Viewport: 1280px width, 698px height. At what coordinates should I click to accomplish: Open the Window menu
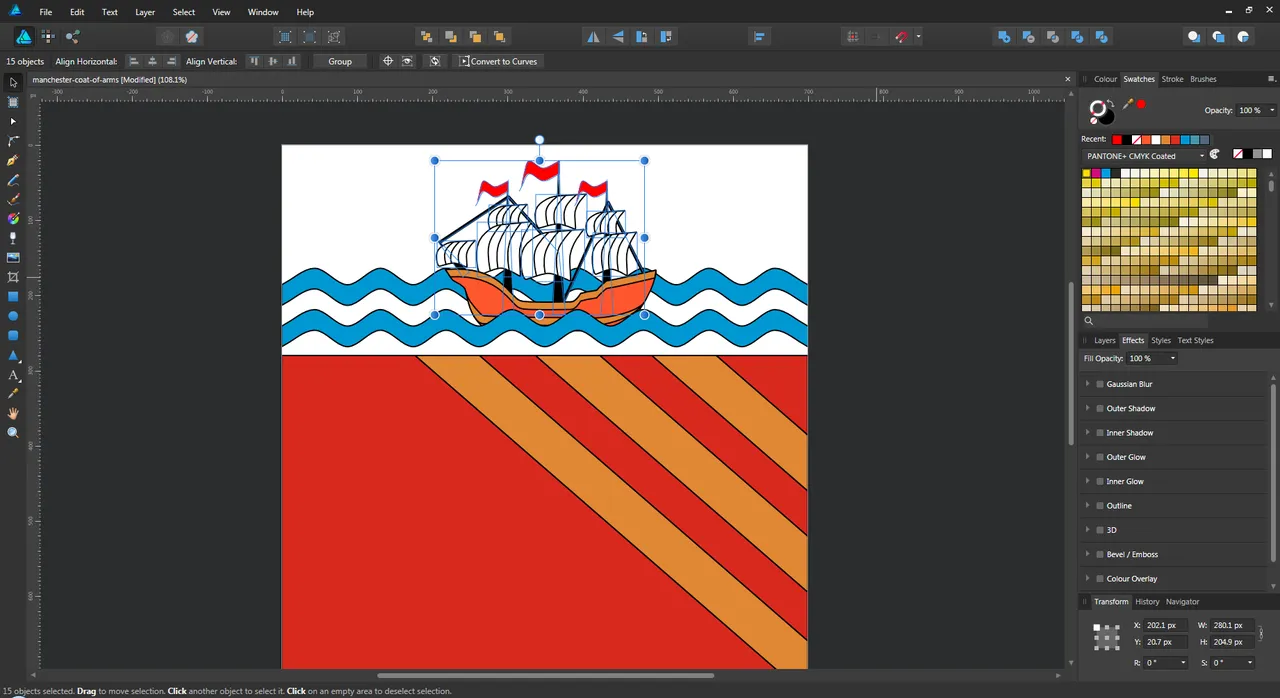click(x=263, y=12)
